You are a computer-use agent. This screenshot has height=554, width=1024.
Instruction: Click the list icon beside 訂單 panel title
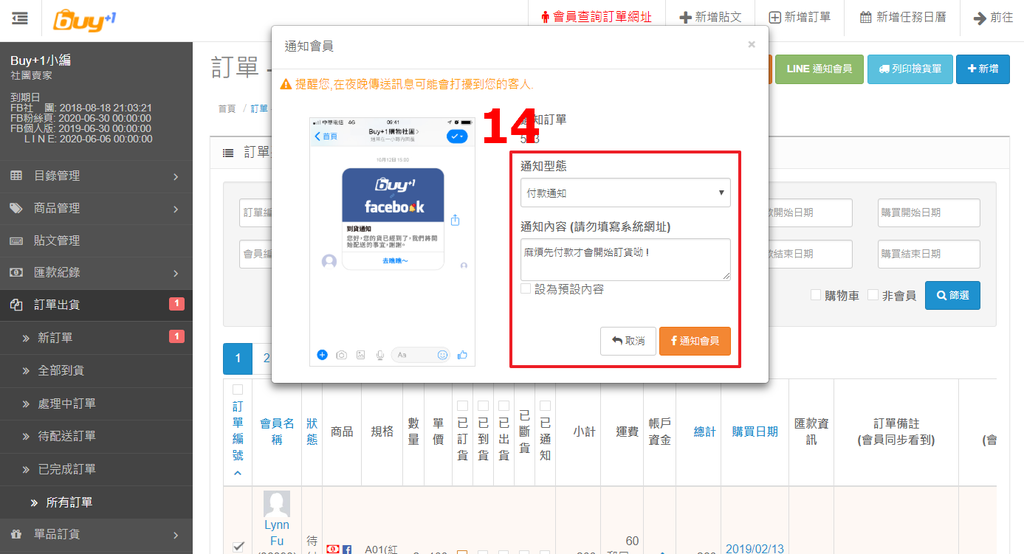228,153
